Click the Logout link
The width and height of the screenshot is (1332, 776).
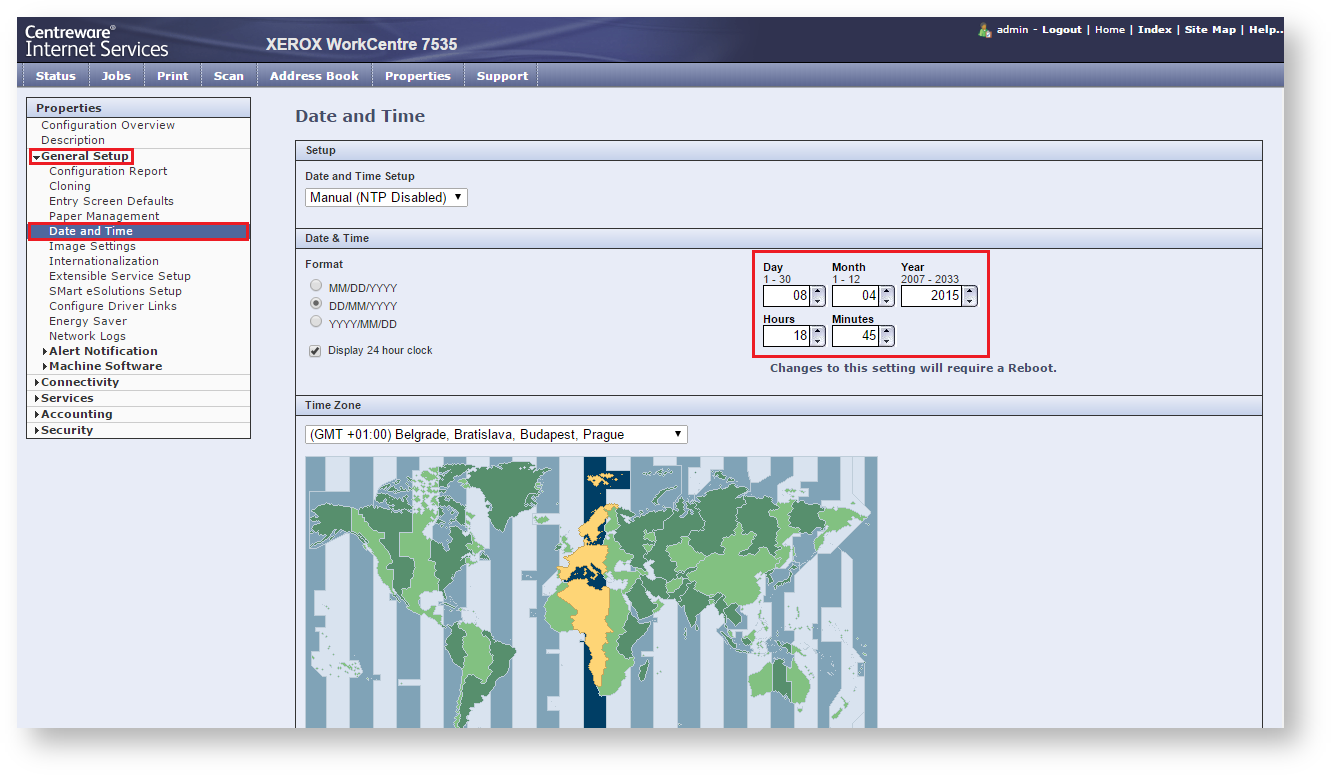(1062, 30)
